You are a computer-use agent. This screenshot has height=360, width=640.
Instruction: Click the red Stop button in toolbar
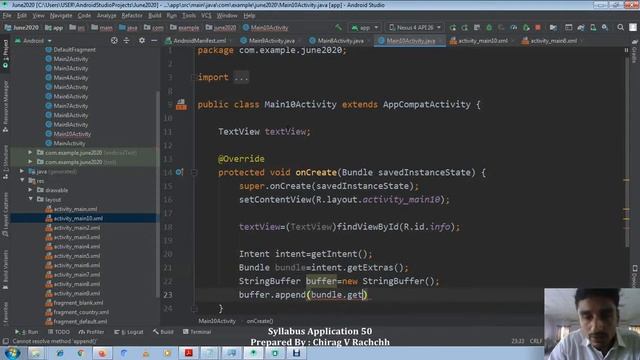[538, 28]
